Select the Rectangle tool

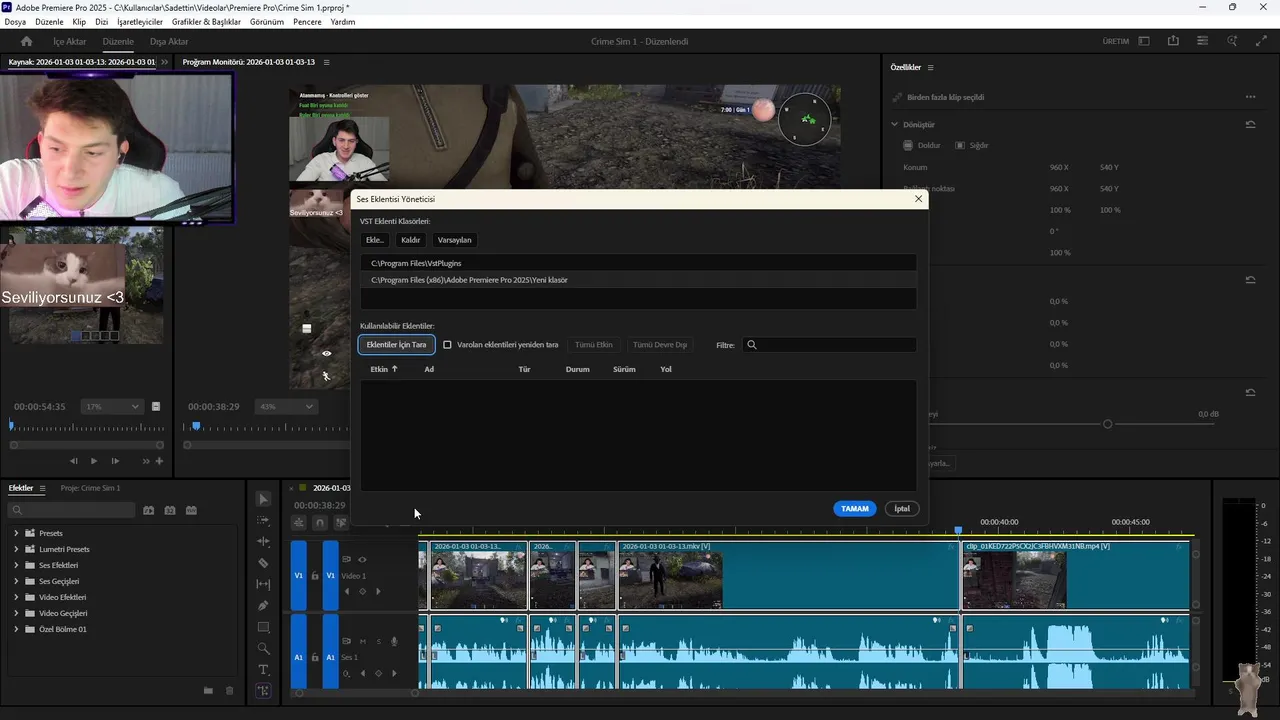tap(263, 627)
